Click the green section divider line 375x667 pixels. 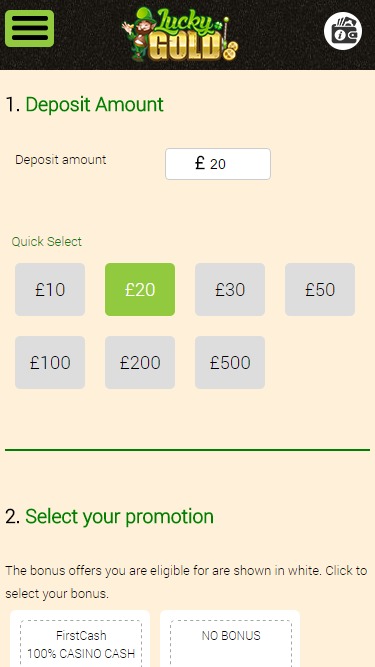tap(188, 450)
